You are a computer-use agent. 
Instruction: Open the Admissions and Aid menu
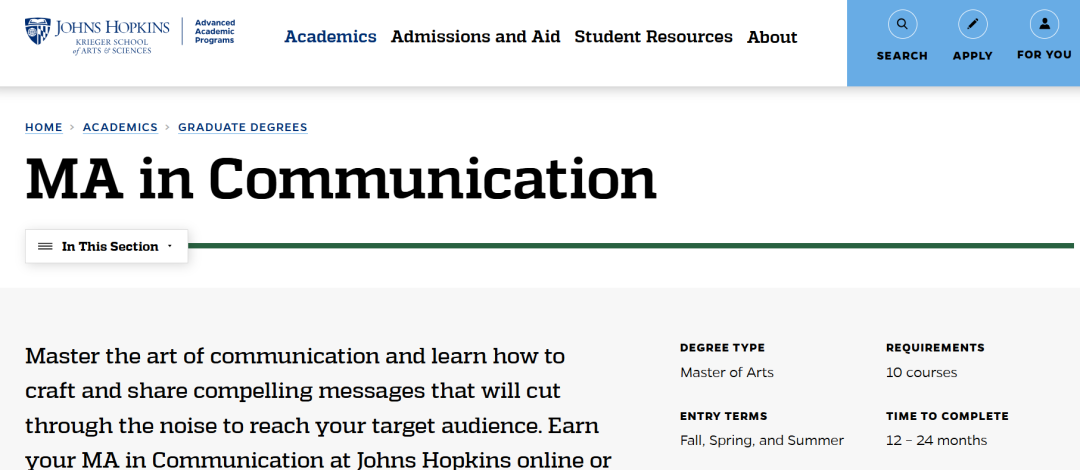(475, 37)
